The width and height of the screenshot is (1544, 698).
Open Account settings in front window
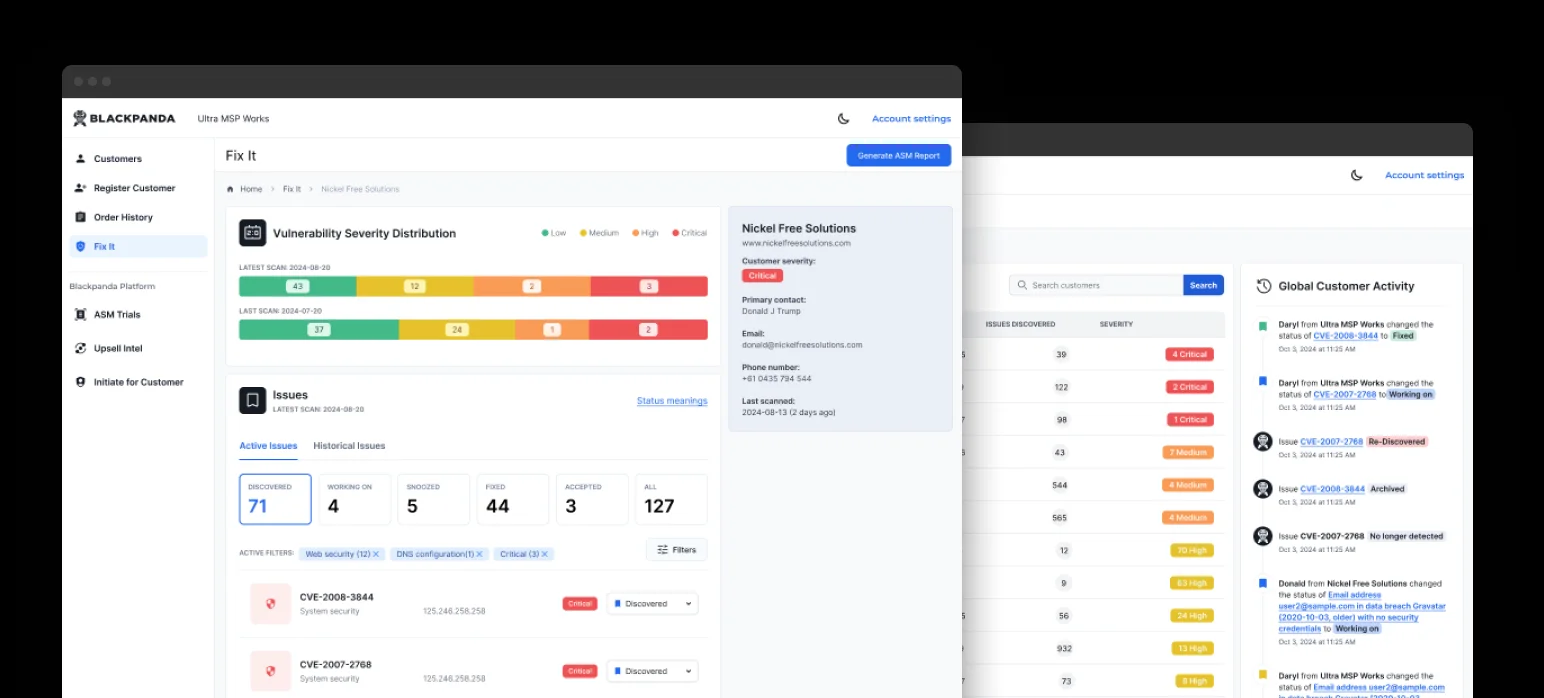tap(911, 118)
